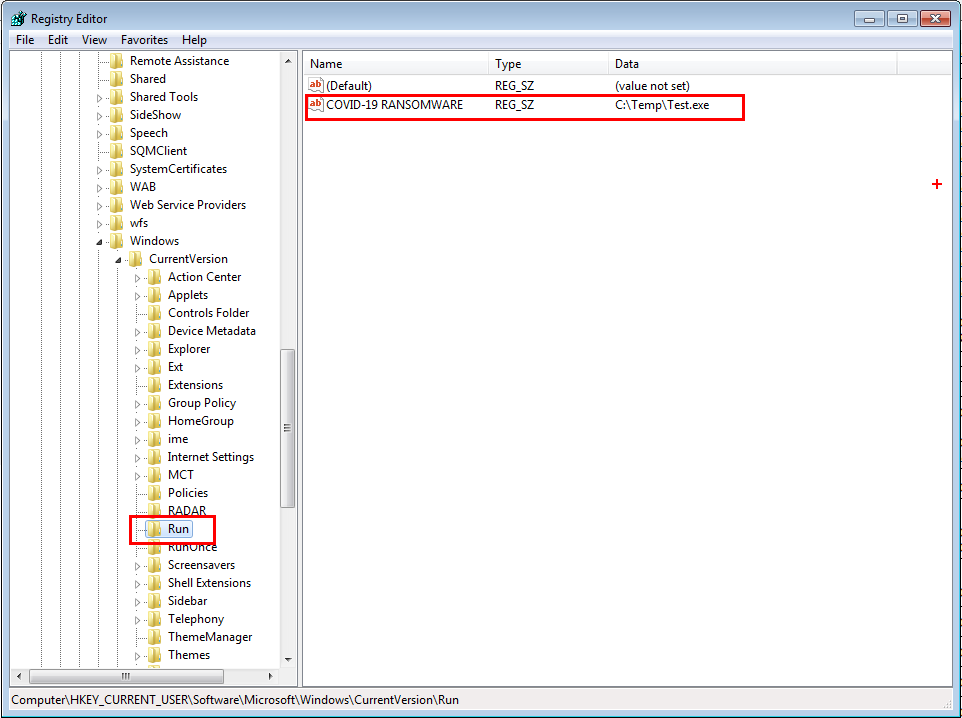The width and height of the screenshot is (962, 718).
Task: Click the tree pane vertical scrollbar thumb
Action: (287, 428)
